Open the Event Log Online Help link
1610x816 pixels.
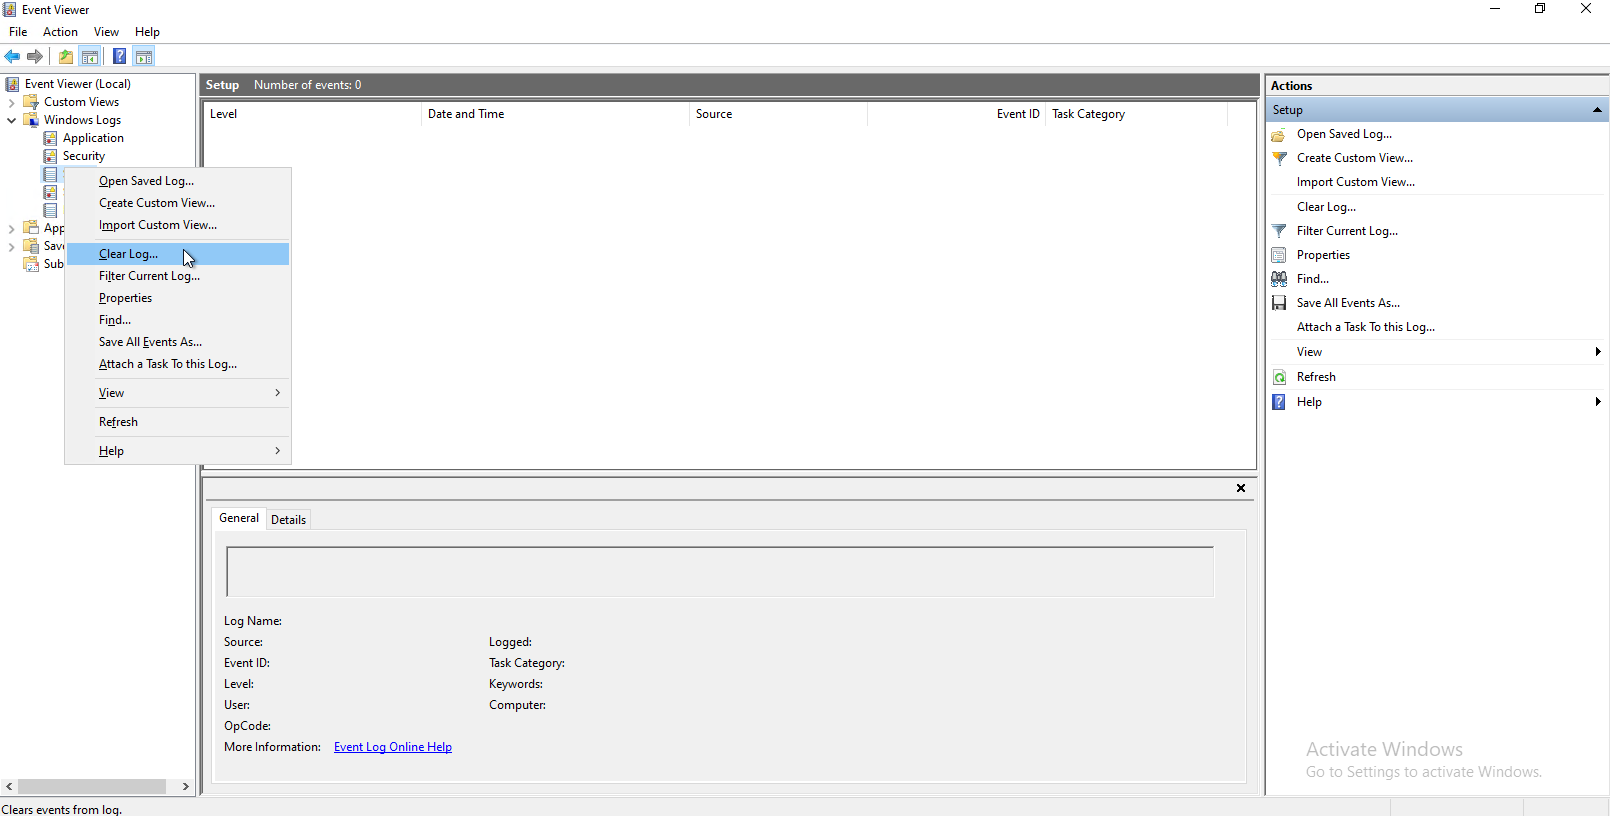pyautogui.click(x=393, y=747)
